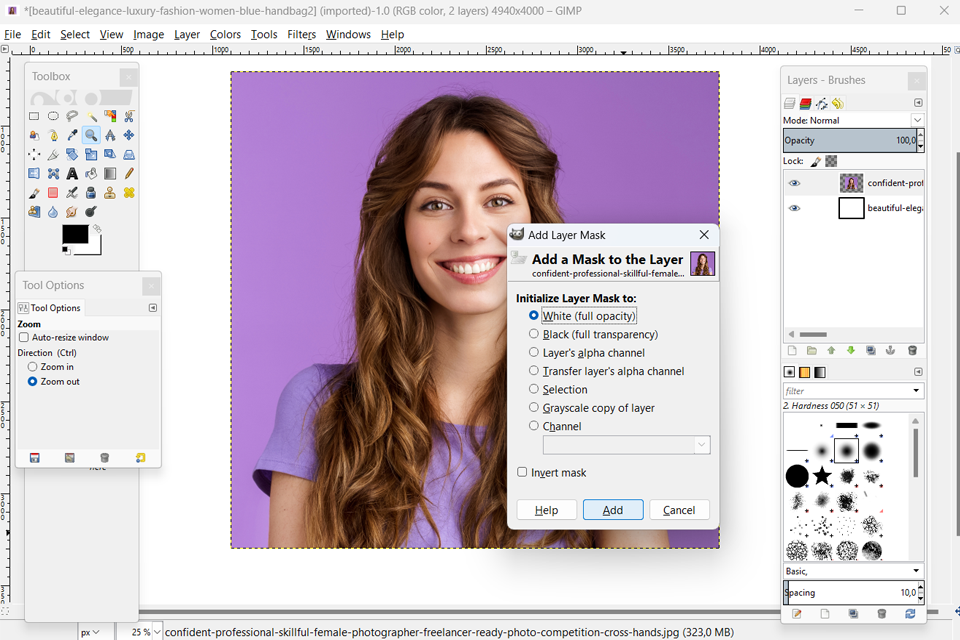Select White (full opacity) radio option

(x=534, y=315)
